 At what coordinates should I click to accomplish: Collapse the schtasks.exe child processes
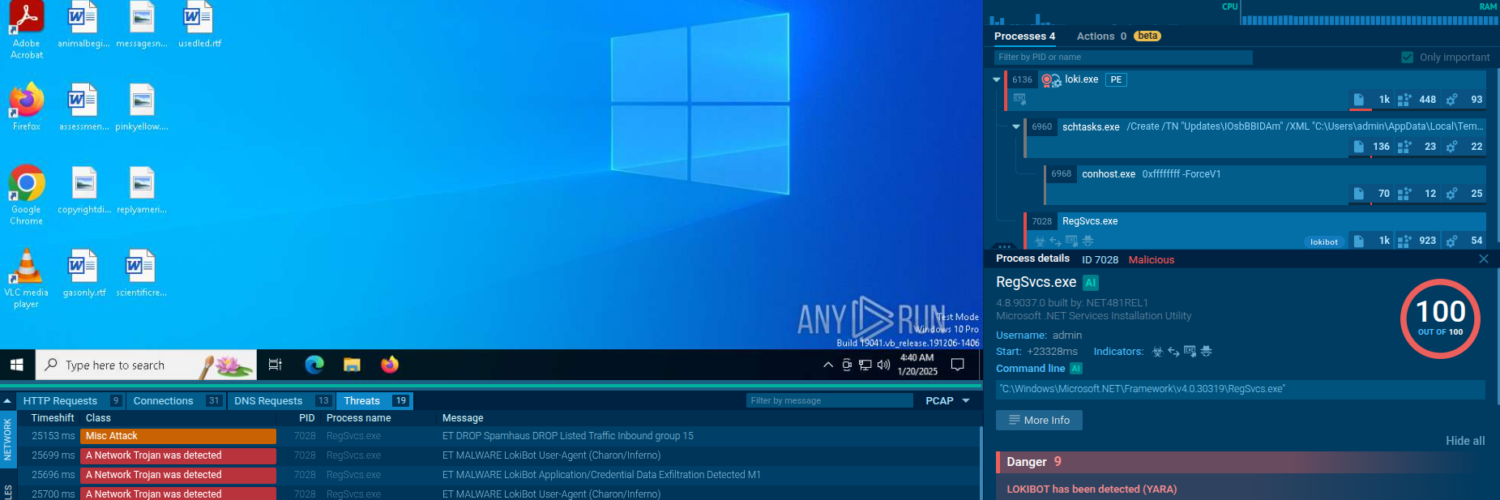coord(1016,127)
